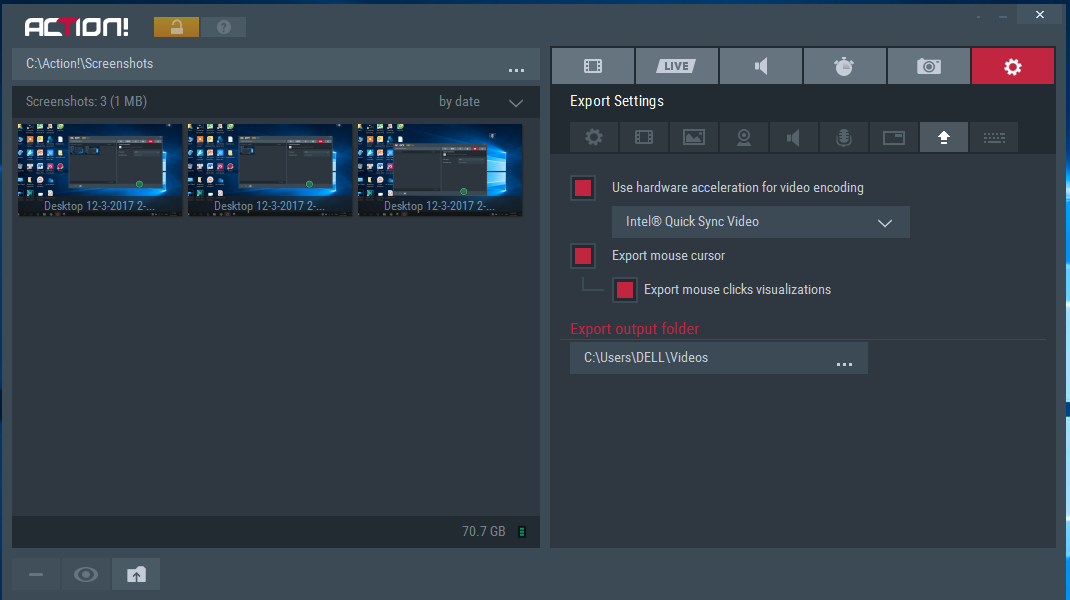The image size is (1070, 600).
Task: Click the preview eye icon
Action: point(86,574)
